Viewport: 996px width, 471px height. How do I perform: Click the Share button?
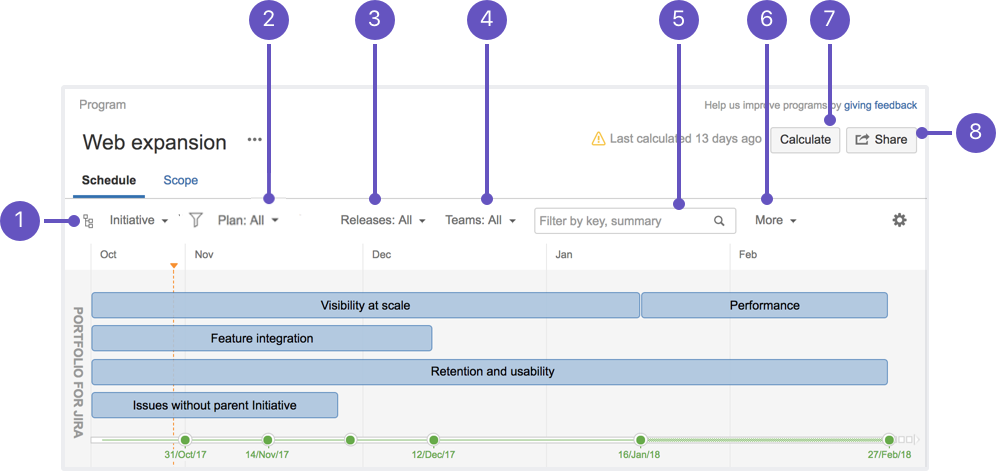(881, 140)
